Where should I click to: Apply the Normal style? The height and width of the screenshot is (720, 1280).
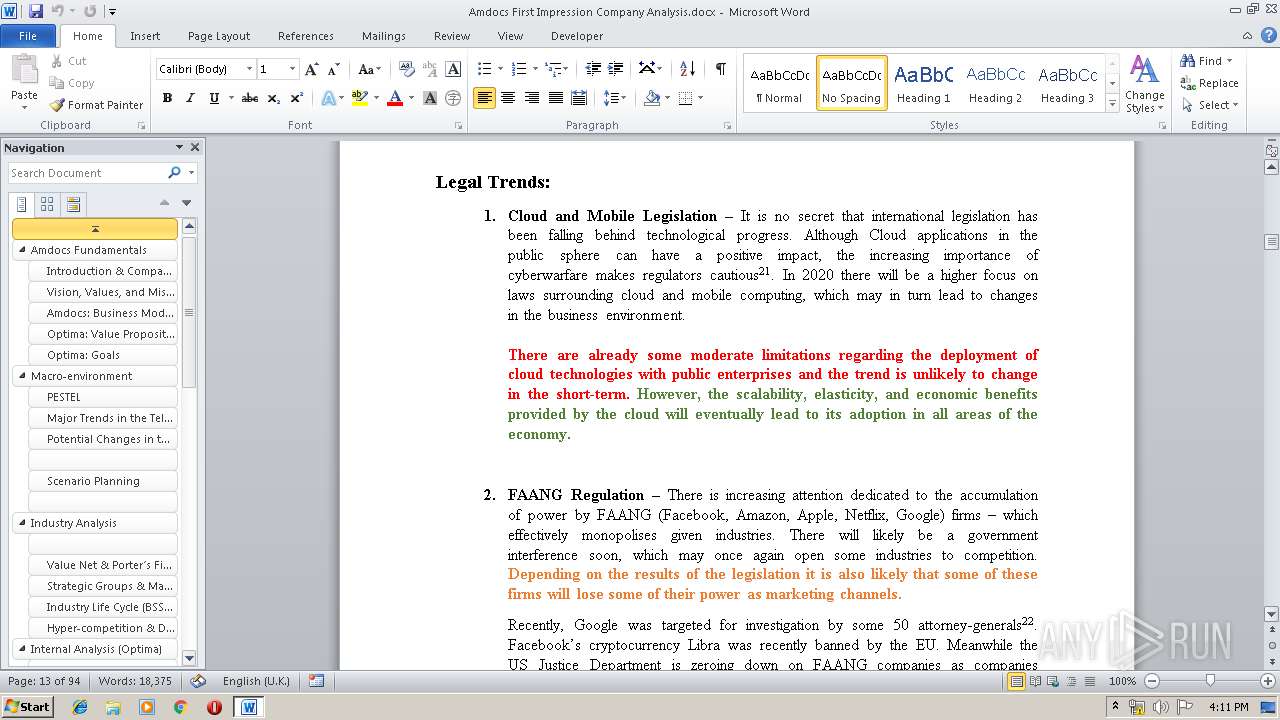point(779,83)
